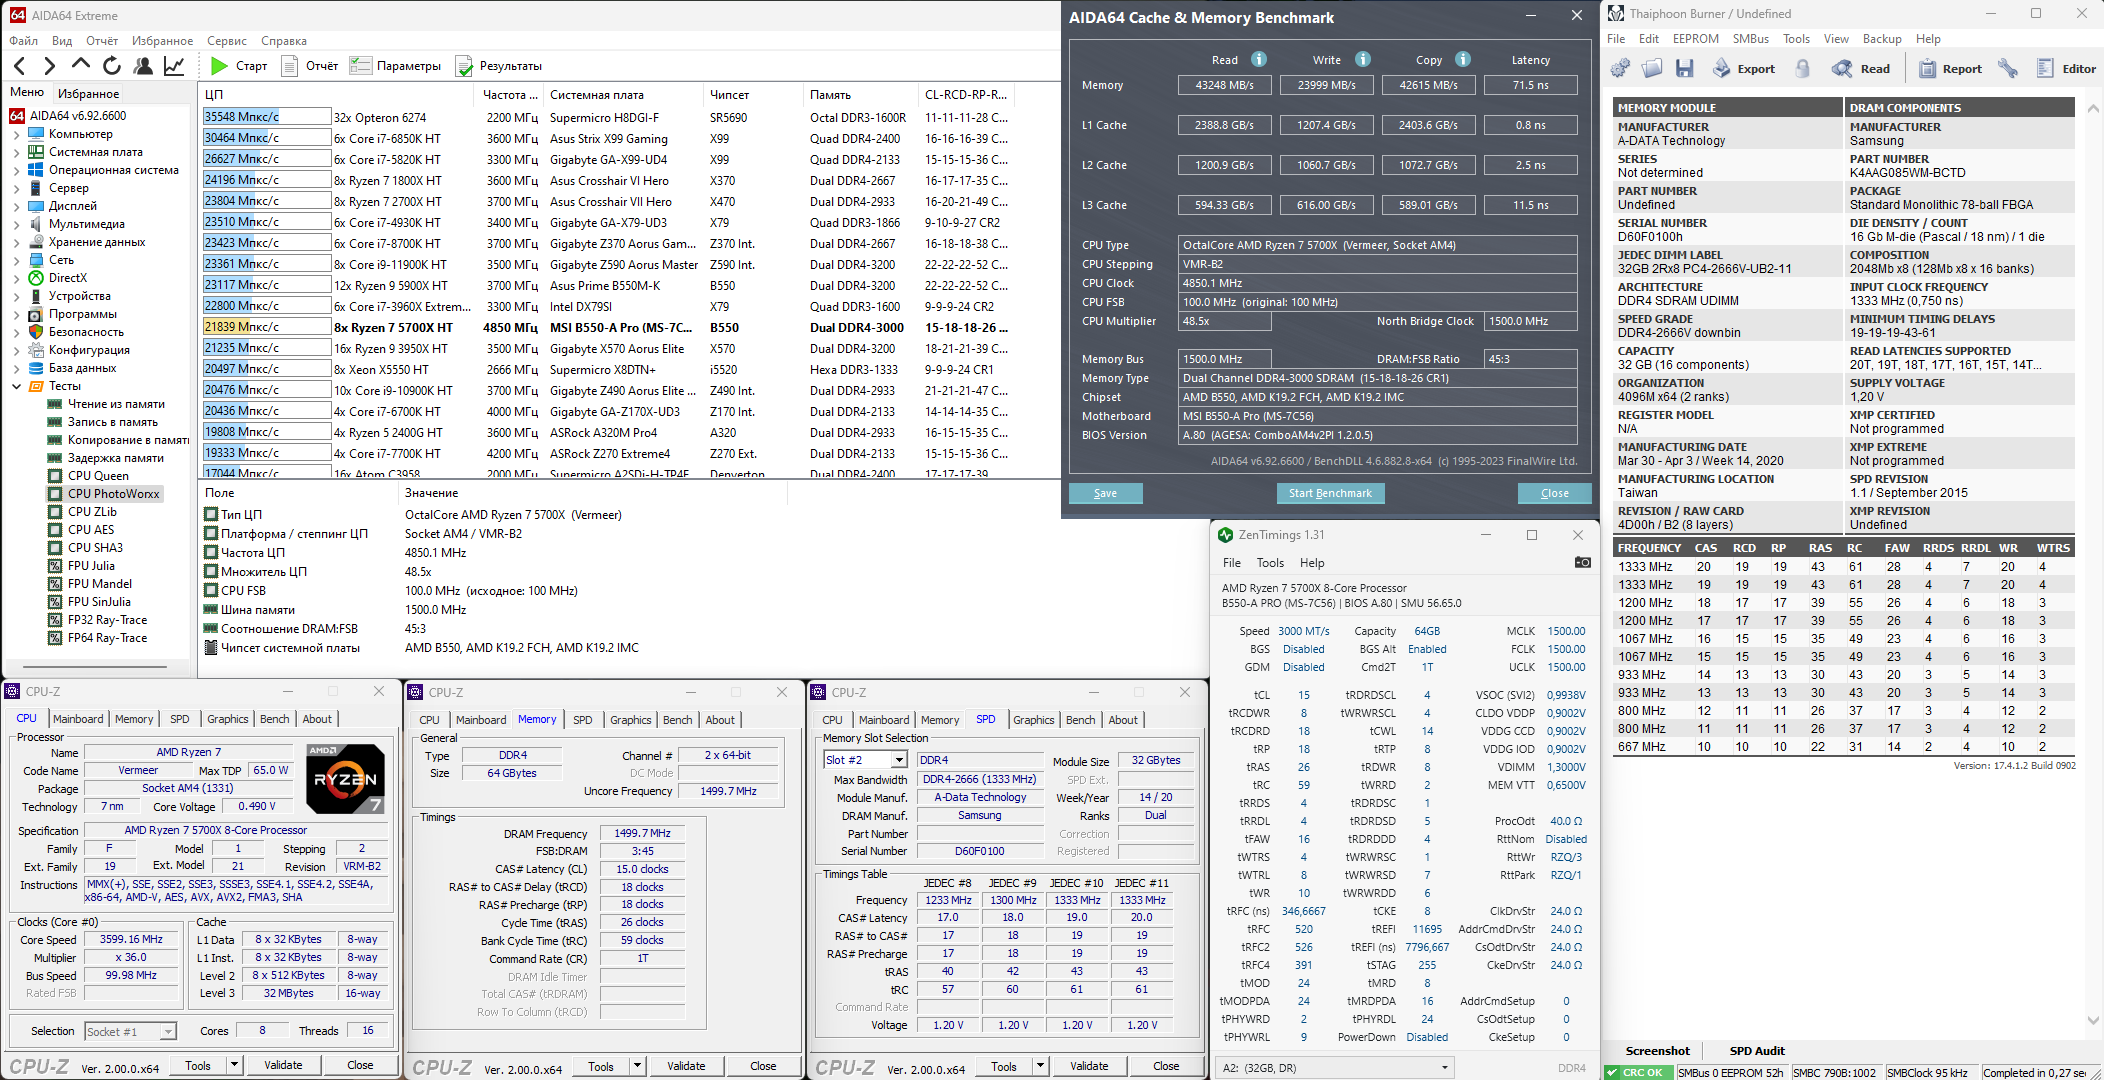This screenshot has width=2104, height=1080.
Task: Select the CPU Queen benchmark item
Action: (x=98, y=476)
